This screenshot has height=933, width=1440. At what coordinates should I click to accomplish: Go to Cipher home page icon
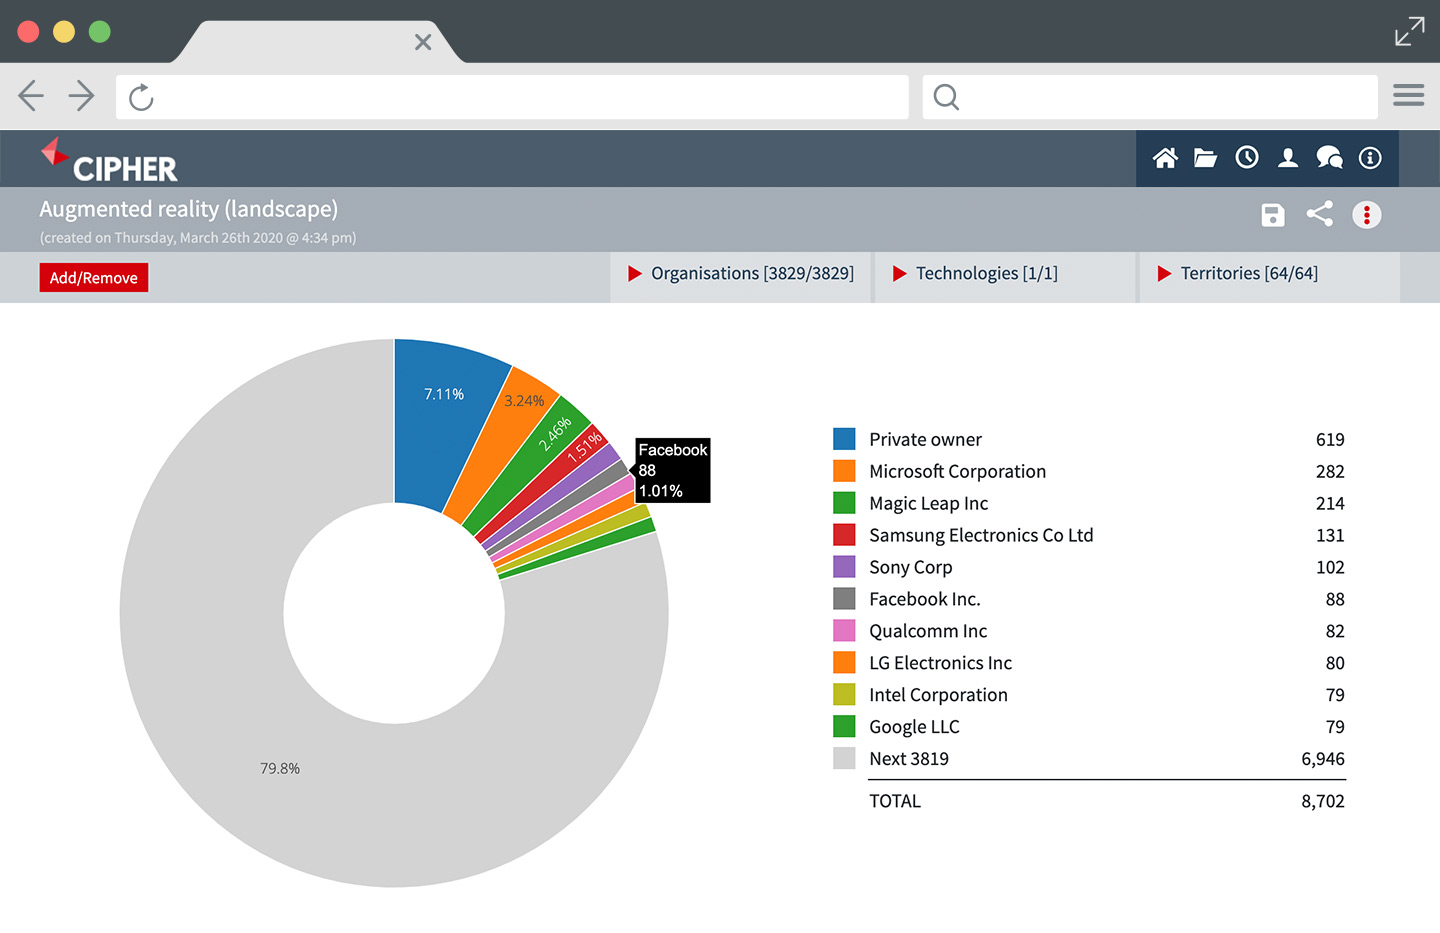(x=1165, y=158)
